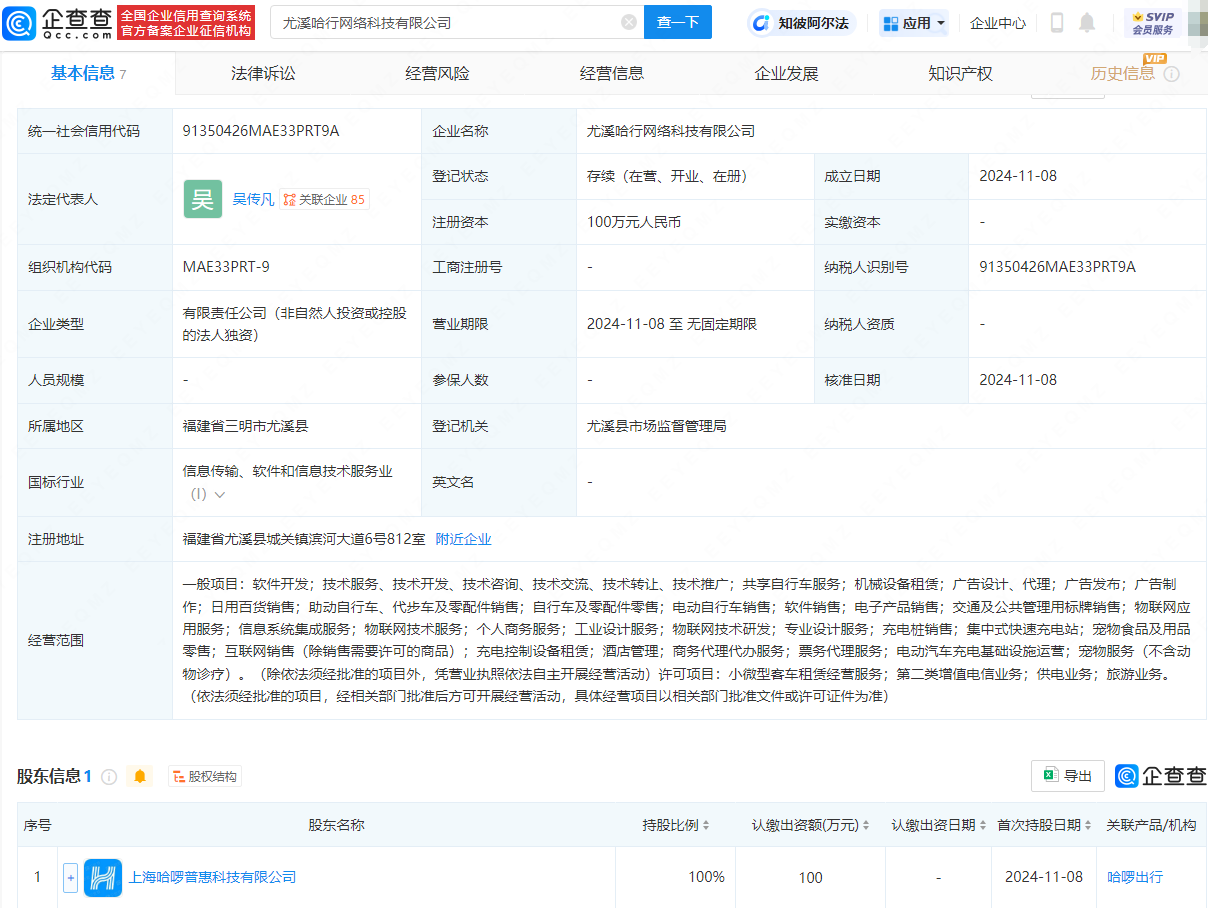The height and width of the screenshot is (908, 1208).
Task: Click the 导出 export button
Action: (x=1067, y=776)
